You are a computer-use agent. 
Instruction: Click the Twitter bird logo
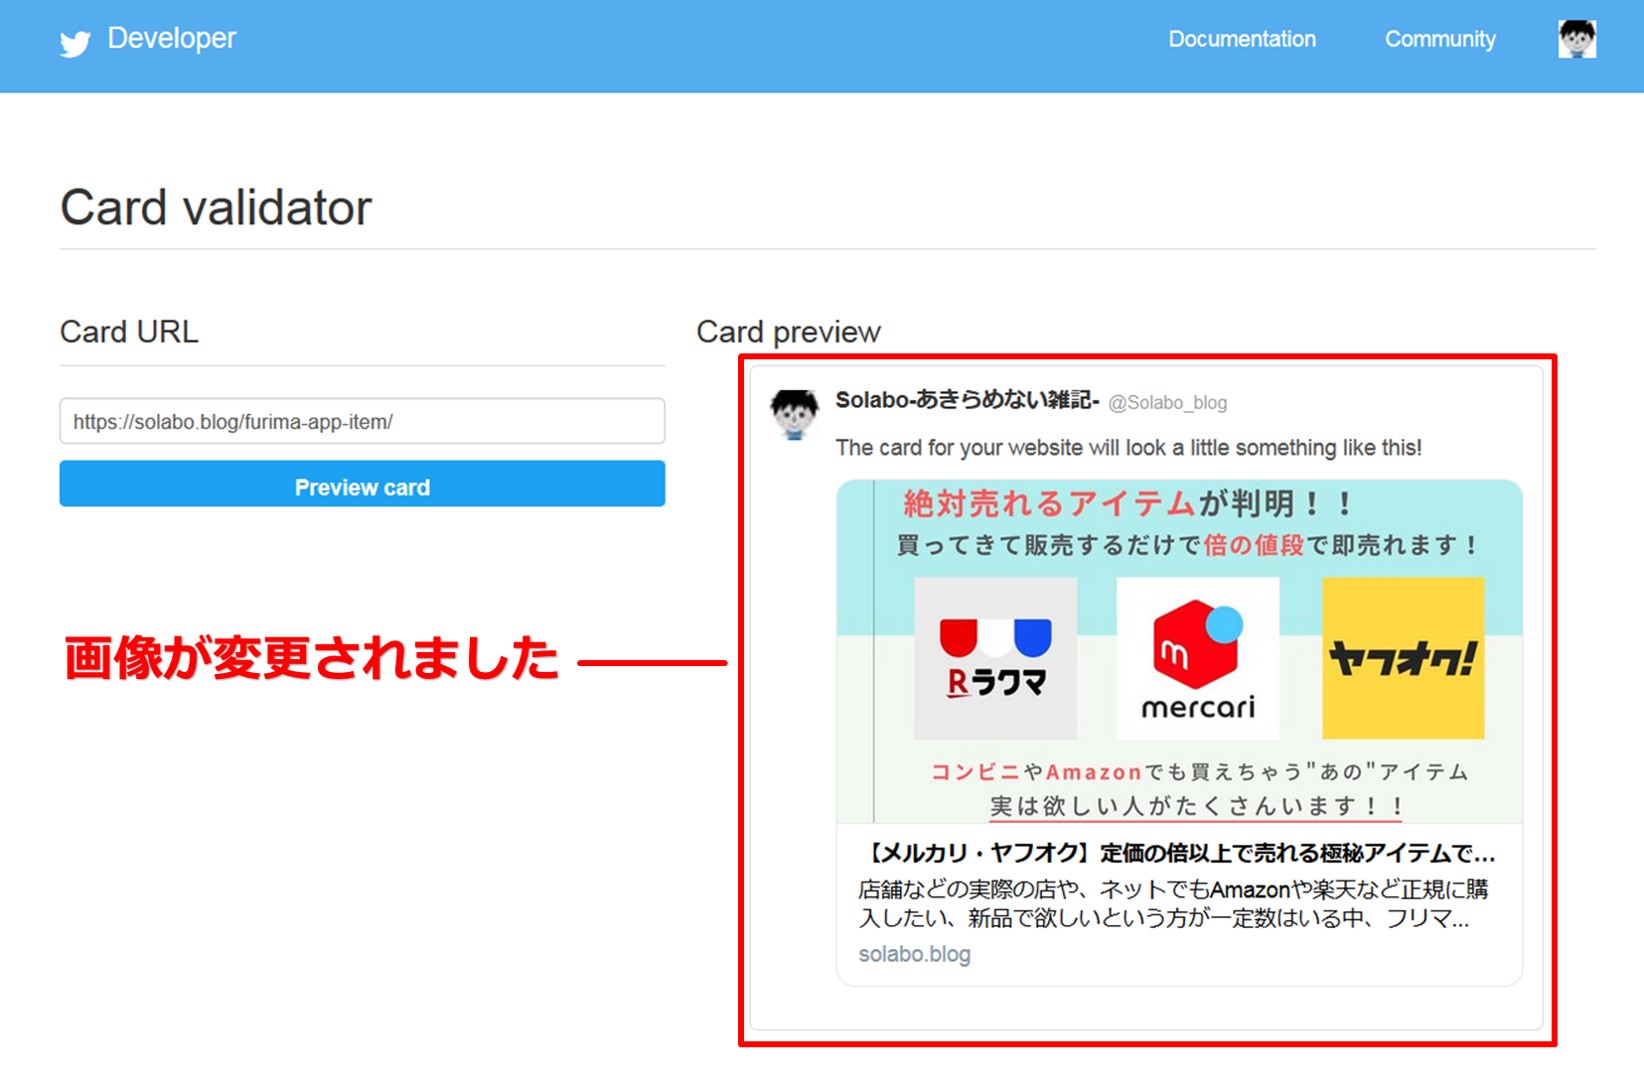coord(75,43)
